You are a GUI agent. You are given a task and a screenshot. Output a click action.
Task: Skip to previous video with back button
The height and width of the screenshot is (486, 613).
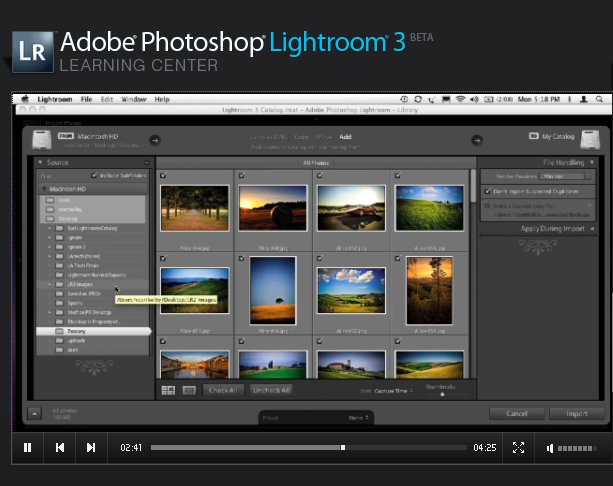pos(60,448)
